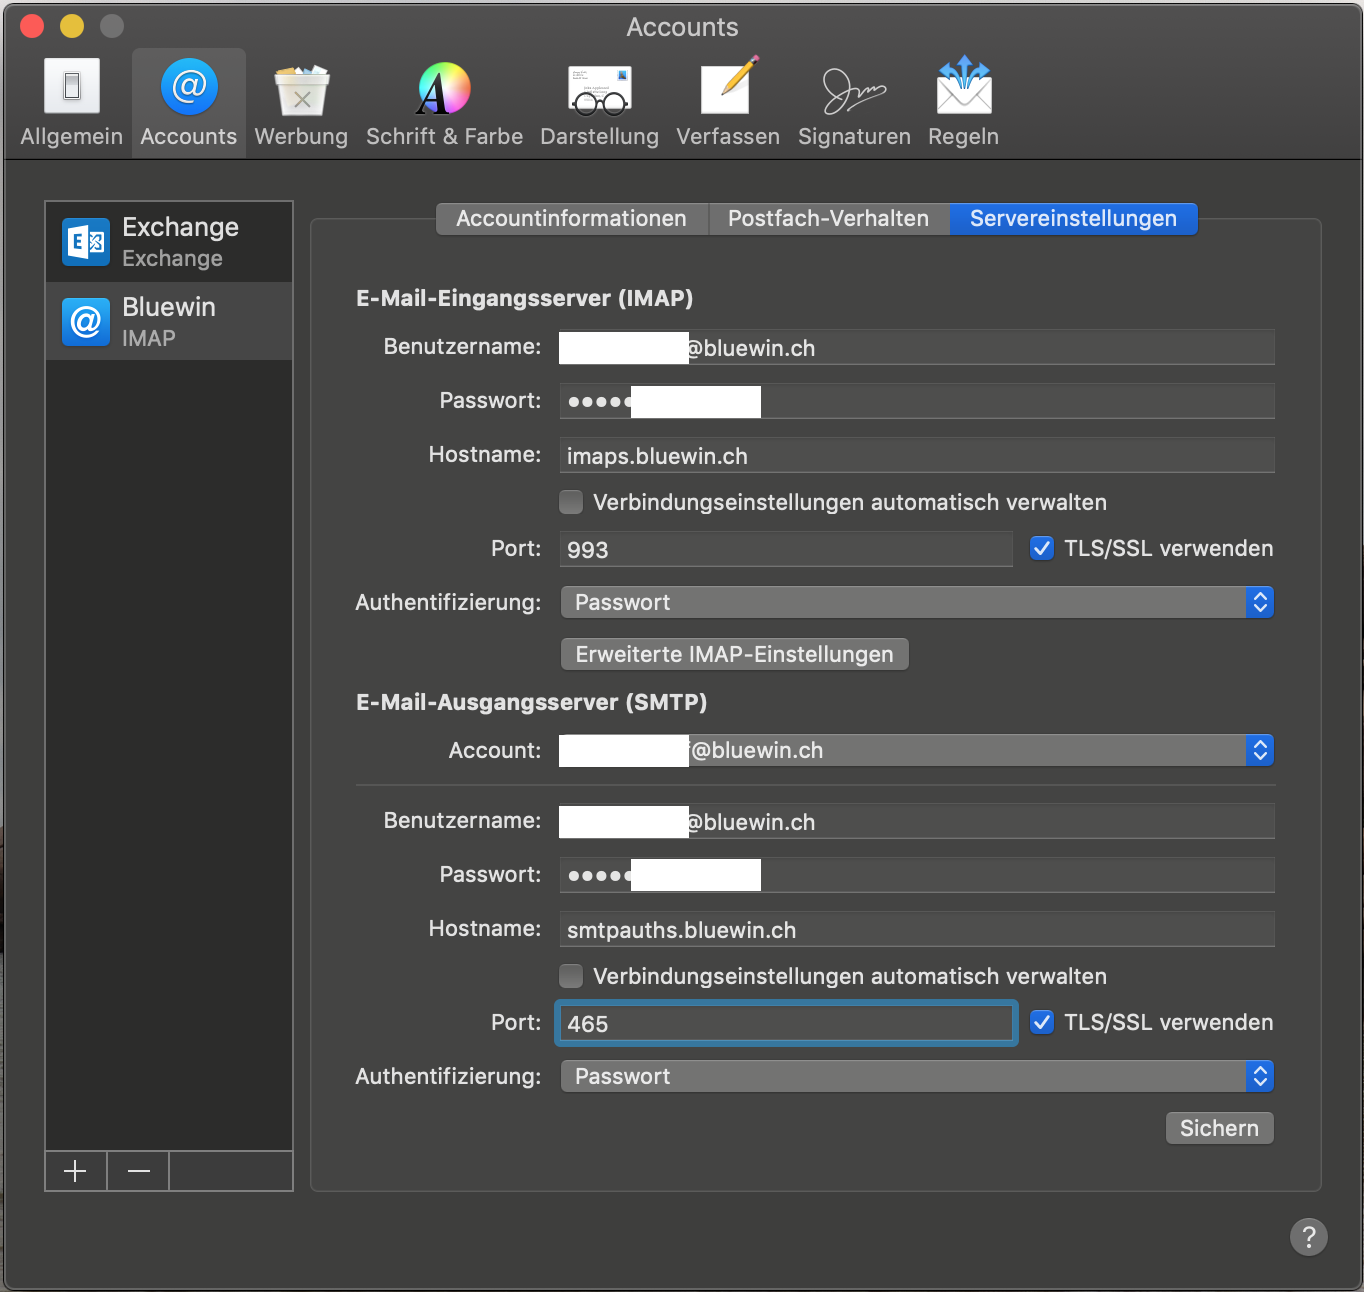
Task: Open the Werbung junk mail pane
Action: [x=301, y=102]
